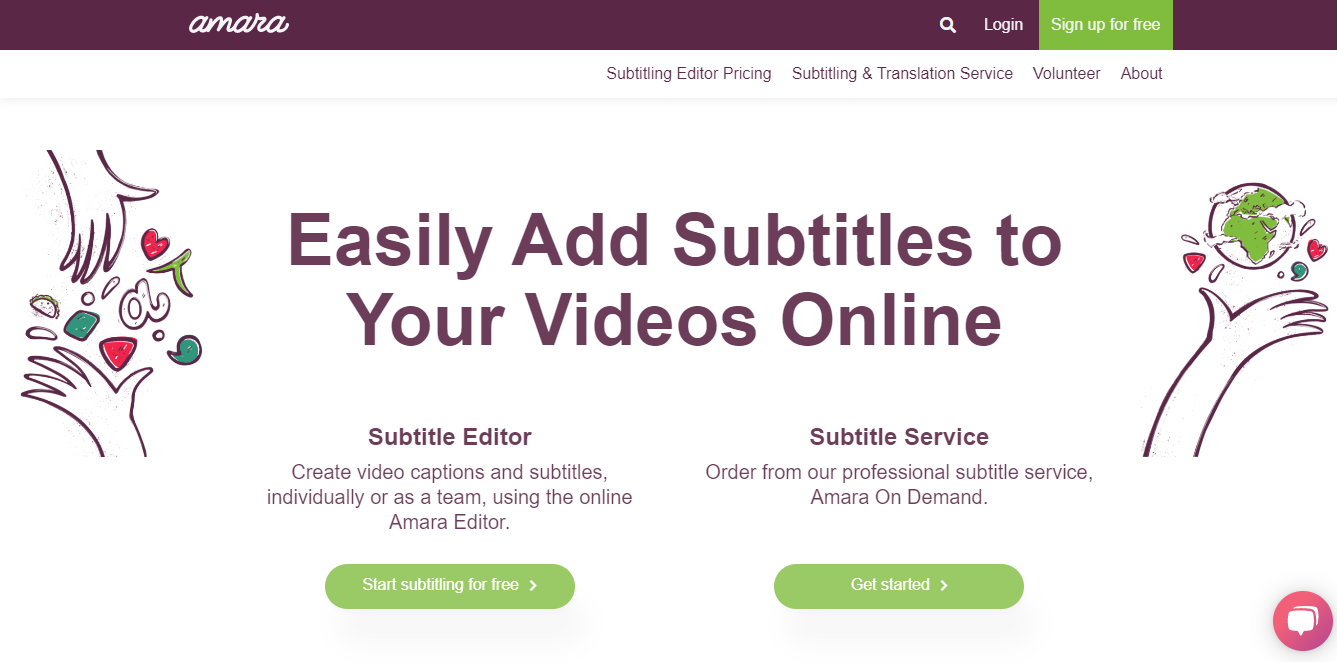Go to Login page

coord(1003,25)
